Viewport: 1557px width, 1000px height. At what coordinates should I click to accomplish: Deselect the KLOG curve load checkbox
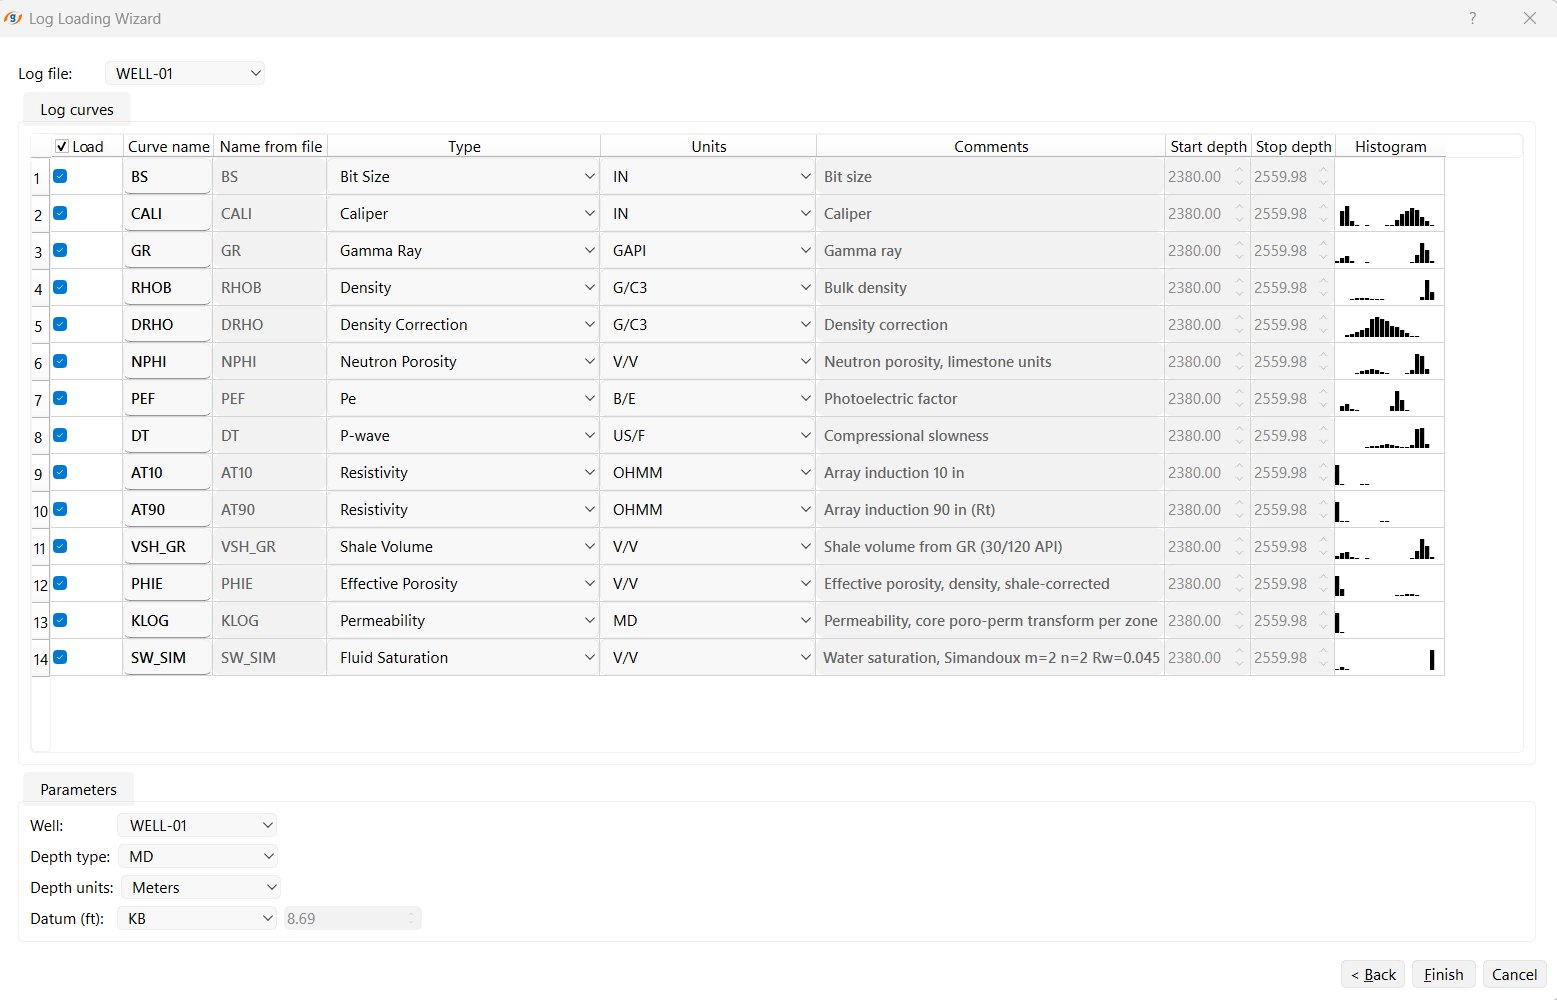[x=60, y=620]
